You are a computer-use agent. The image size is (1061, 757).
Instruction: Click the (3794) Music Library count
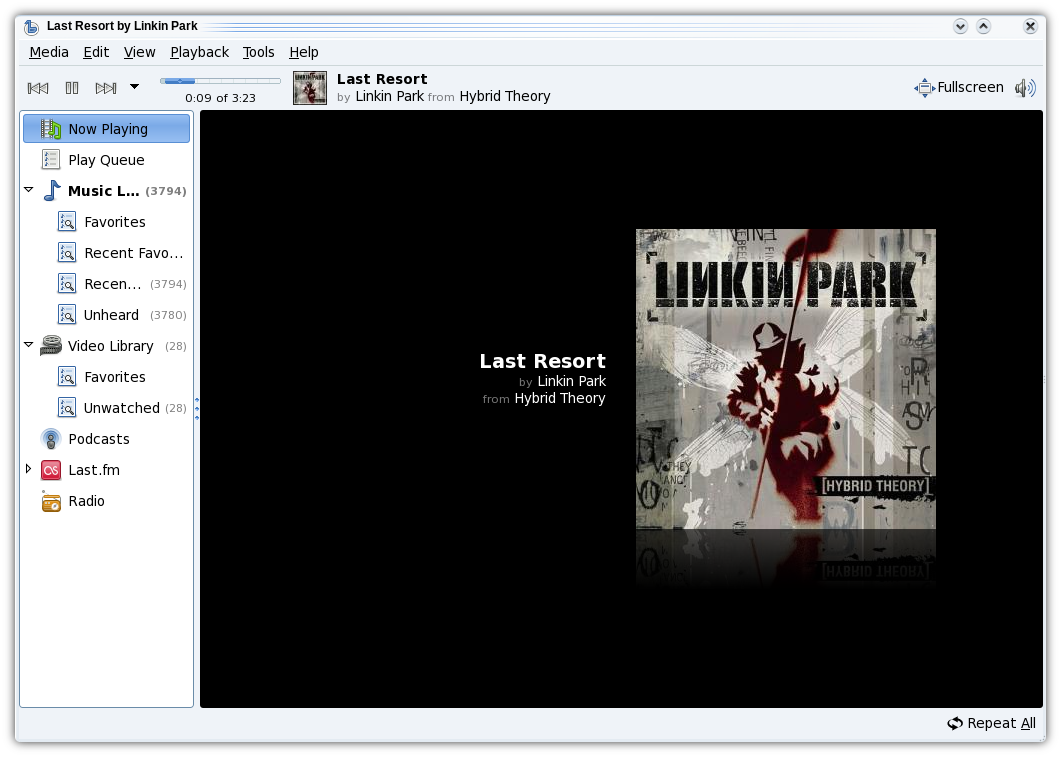coord(166,191)
